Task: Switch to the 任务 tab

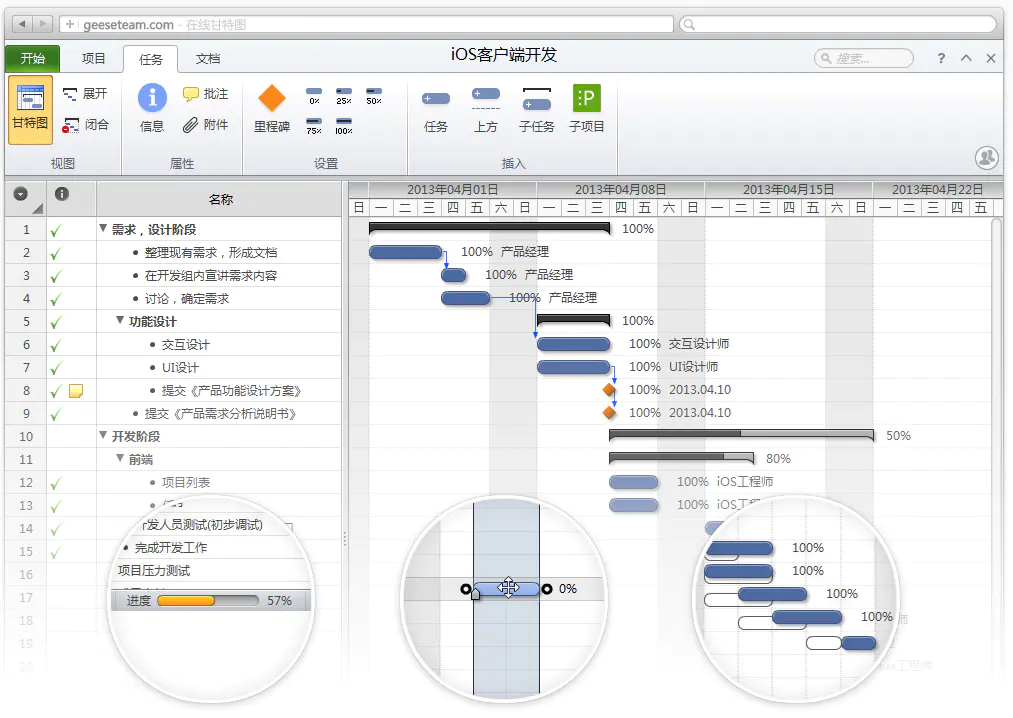Action: pos(151,59)
